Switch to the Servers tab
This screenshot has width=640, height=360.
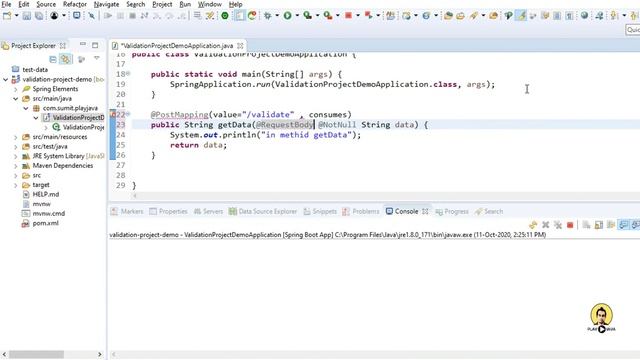(209, 211)
